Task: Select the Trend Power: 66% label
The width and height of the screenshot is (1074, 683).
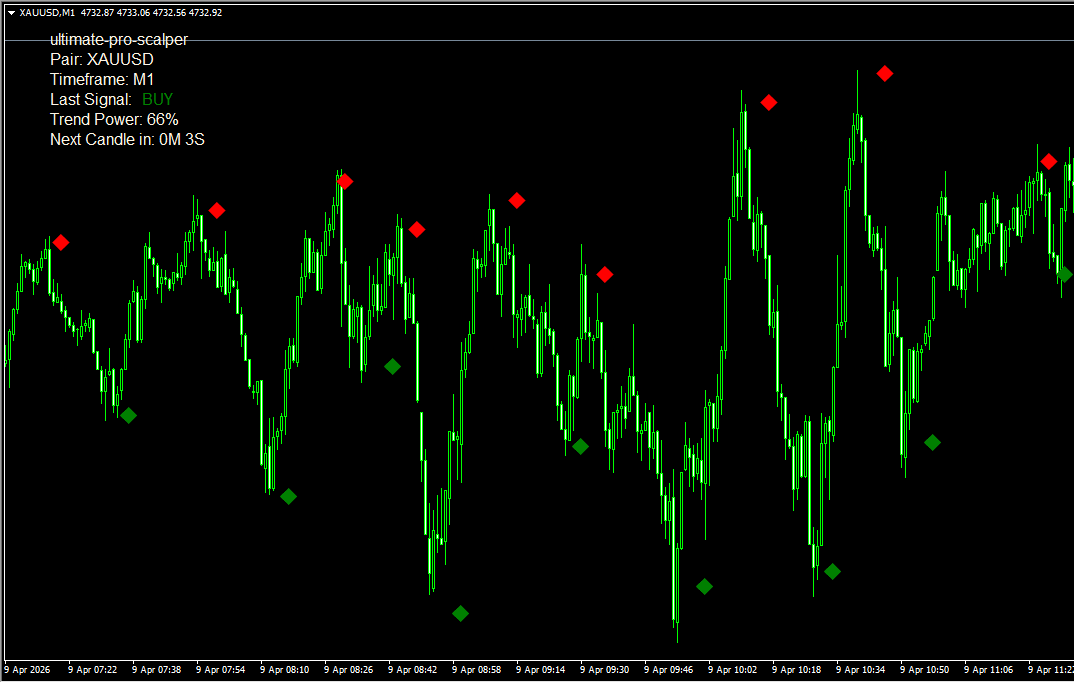Action: [114, 119]
